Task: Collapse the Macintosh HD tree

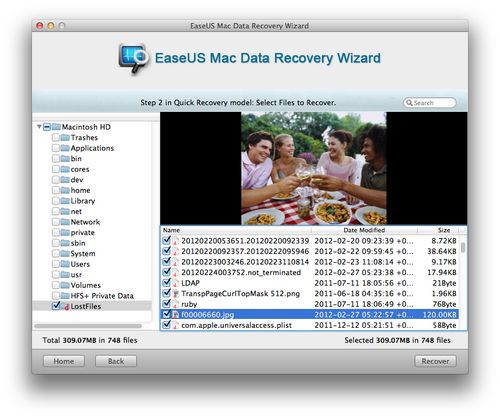Action: click(x=39, y=127)
